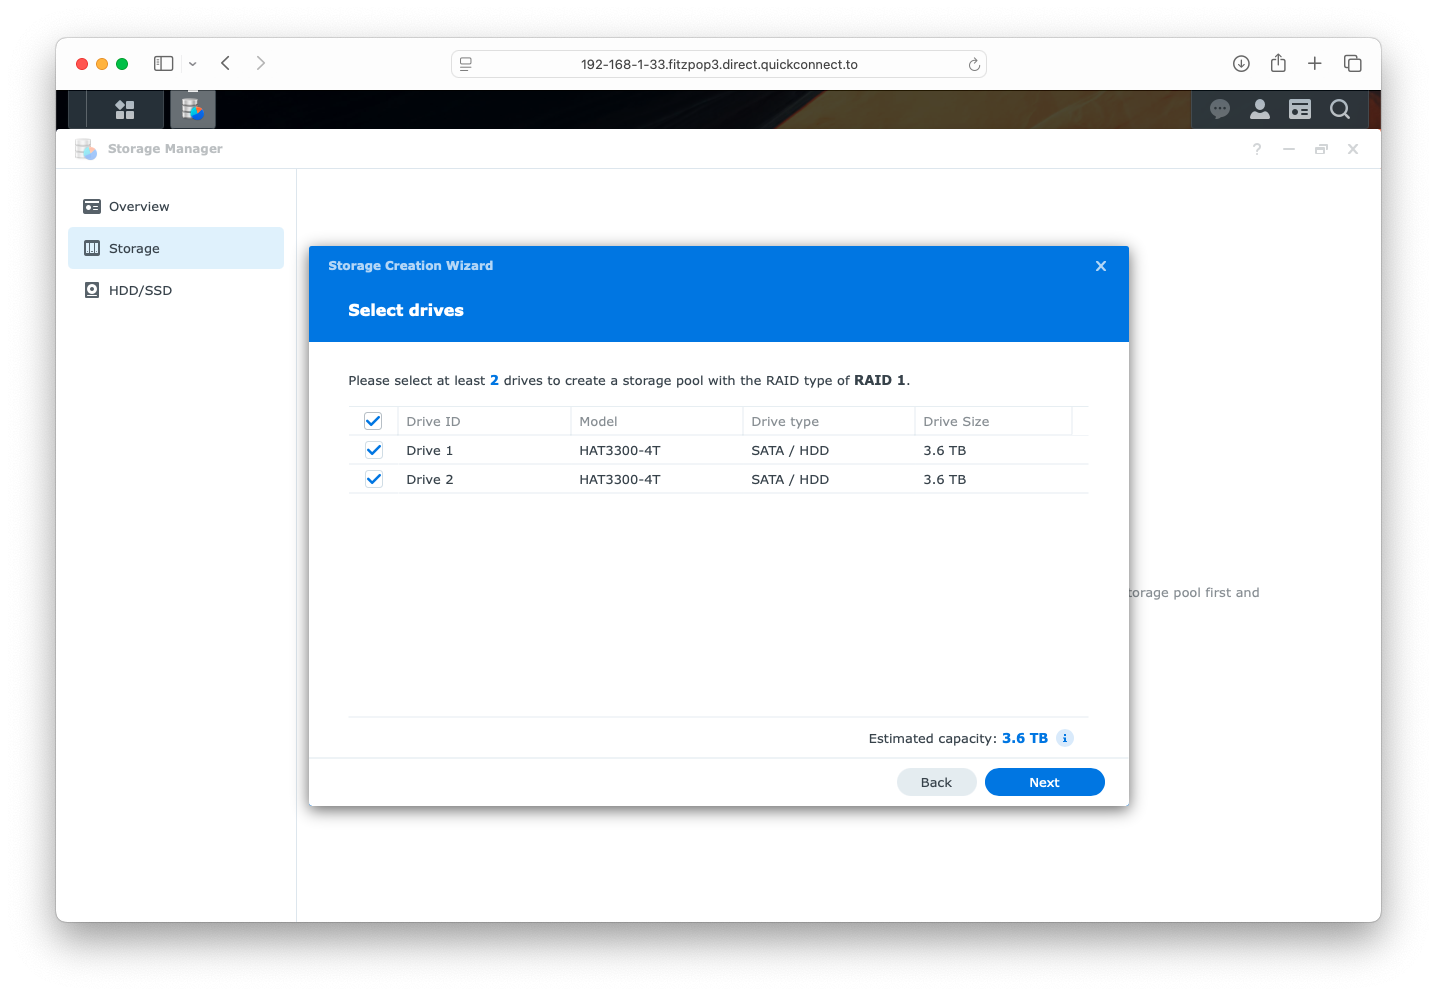Click the estimated capacity info icon
Image resolution: width=1437 pixels, height=996 pixels.
[x=1065, y=738]
